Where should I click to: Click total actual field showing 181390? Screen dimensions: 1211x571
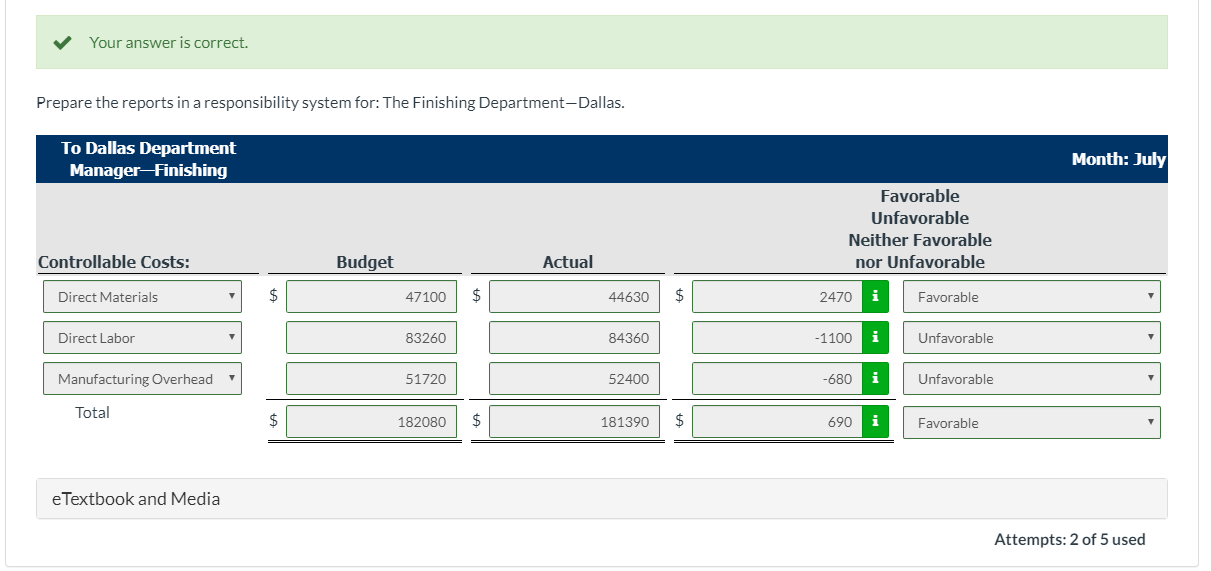pos(575,422)
